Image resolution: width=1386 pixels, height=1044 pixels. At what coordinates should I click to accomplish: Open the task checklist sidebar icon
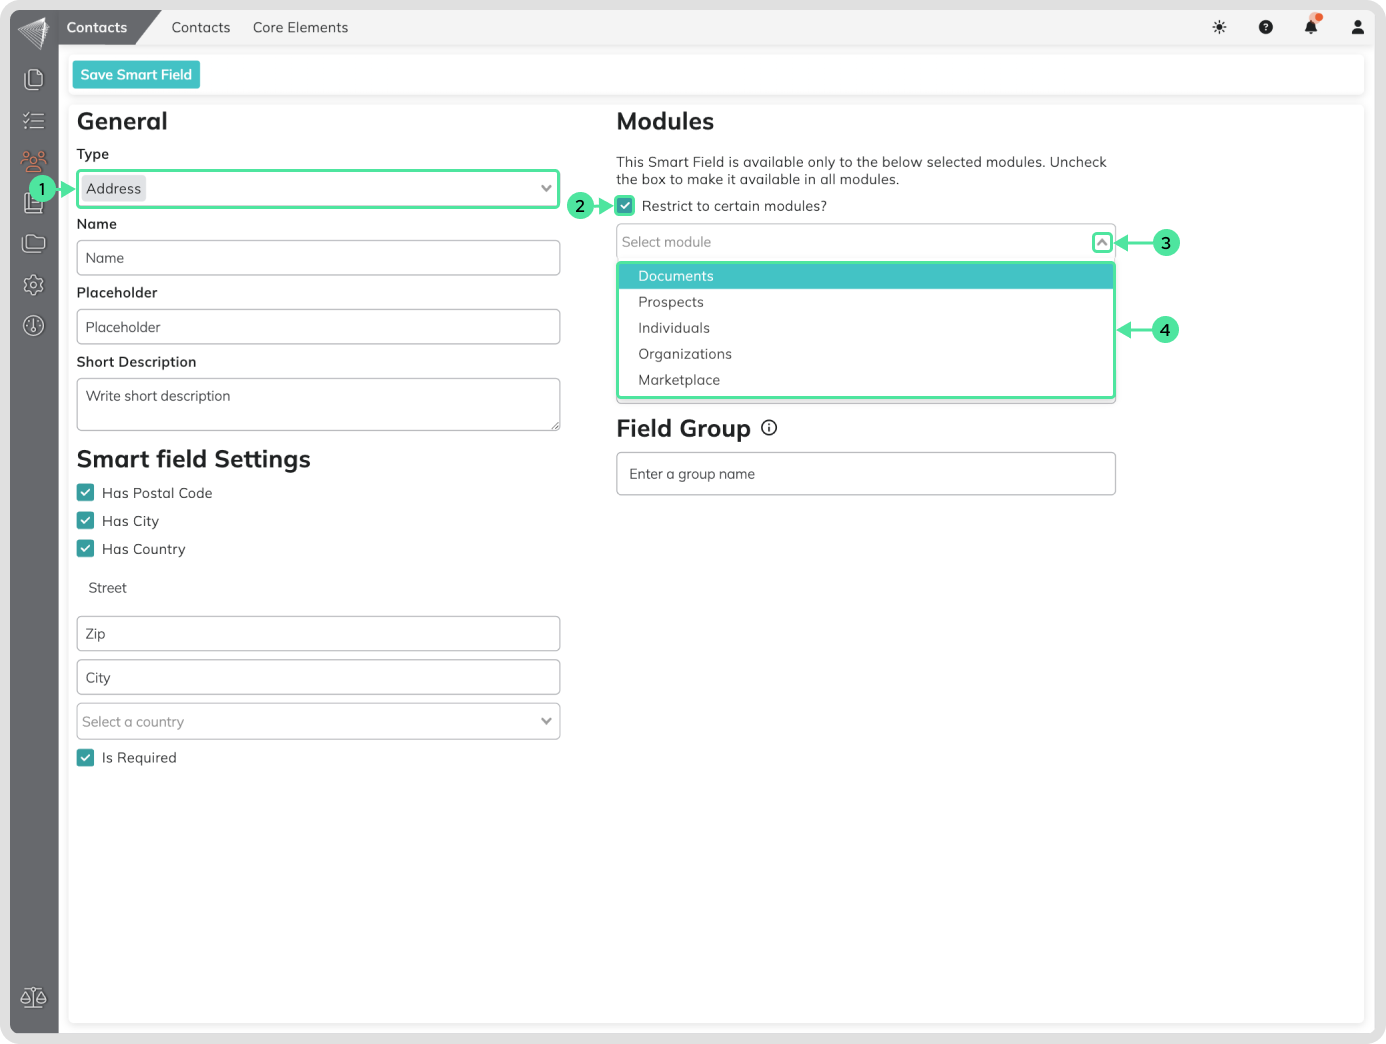[x=34, y=121]
